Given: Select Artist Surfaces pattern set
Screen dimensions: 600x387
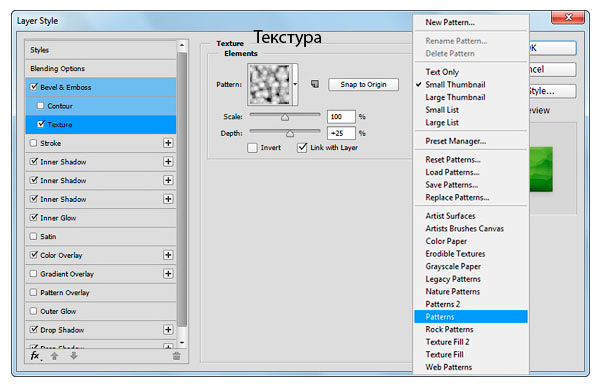Looking at the screenshot, I should point(450,216).
